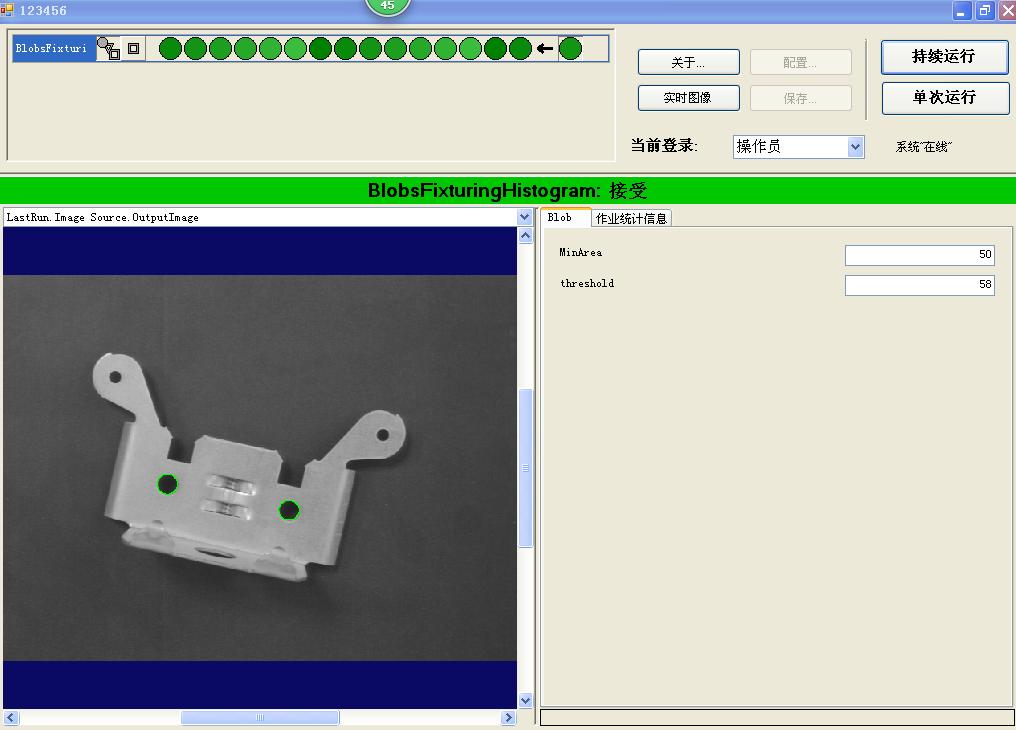Click the BlobsFixturi job tab
The image size is (1016, 730).
tap(52, 47)
